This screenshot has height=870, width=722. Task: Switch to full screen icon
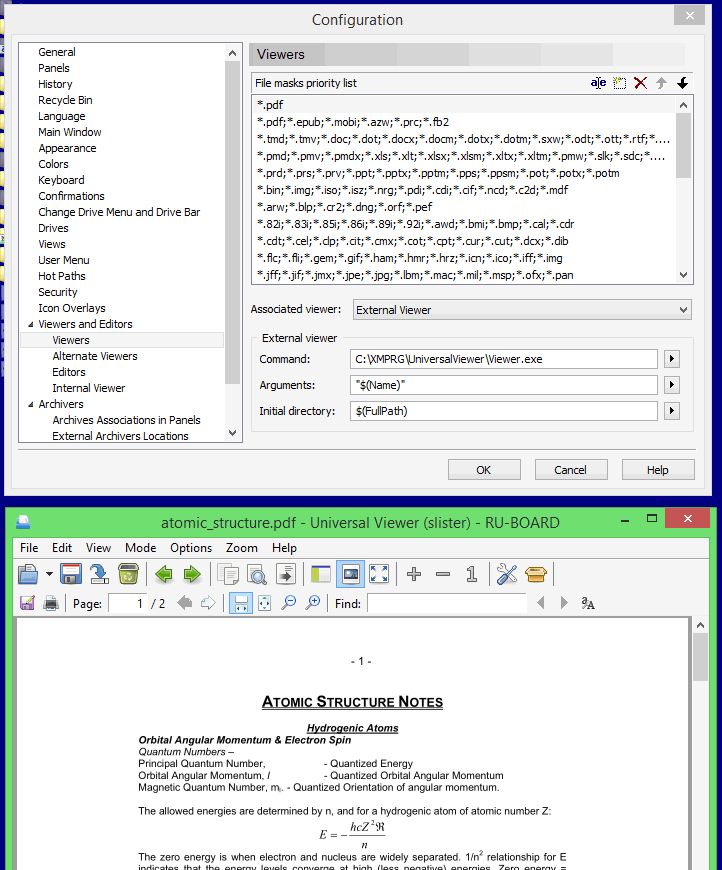[379, 574]
